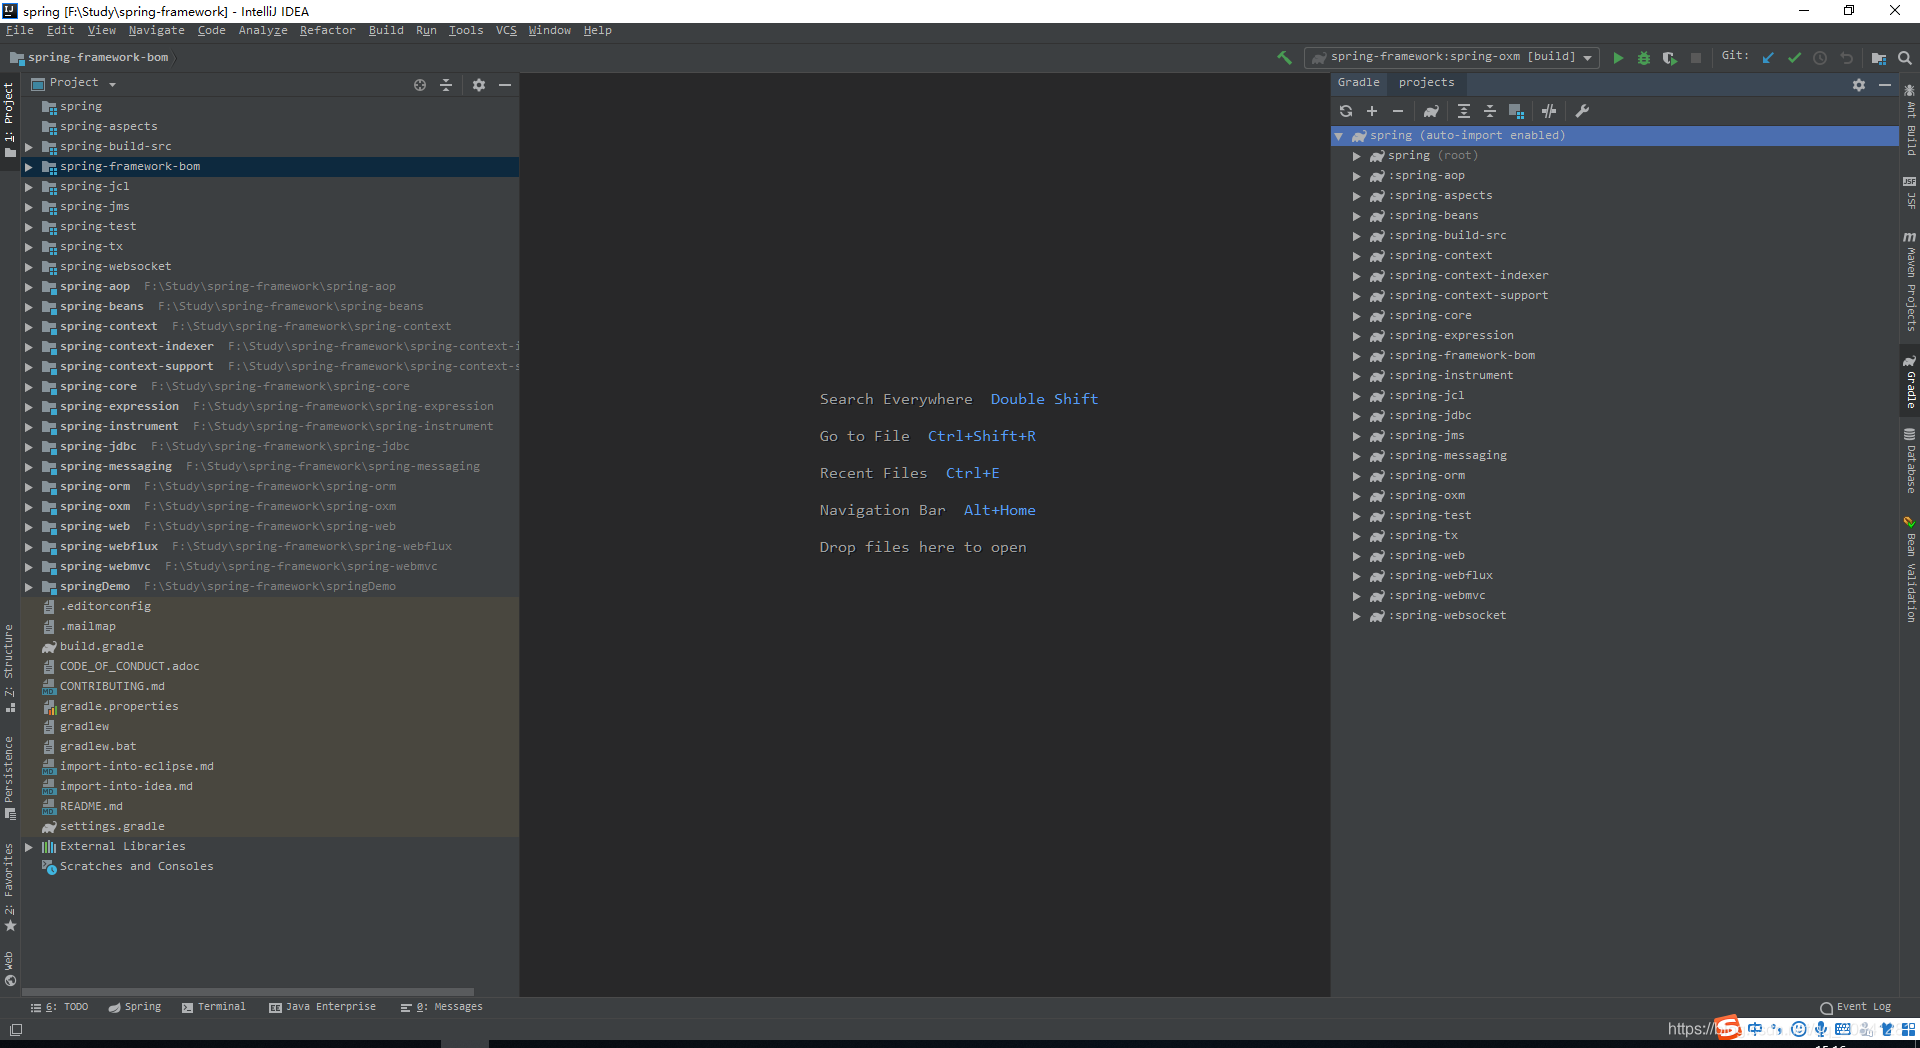Toggle the Structure side tool window
The width and height of the screenshot is (1920, 1048).
click(x=10, y=668)
